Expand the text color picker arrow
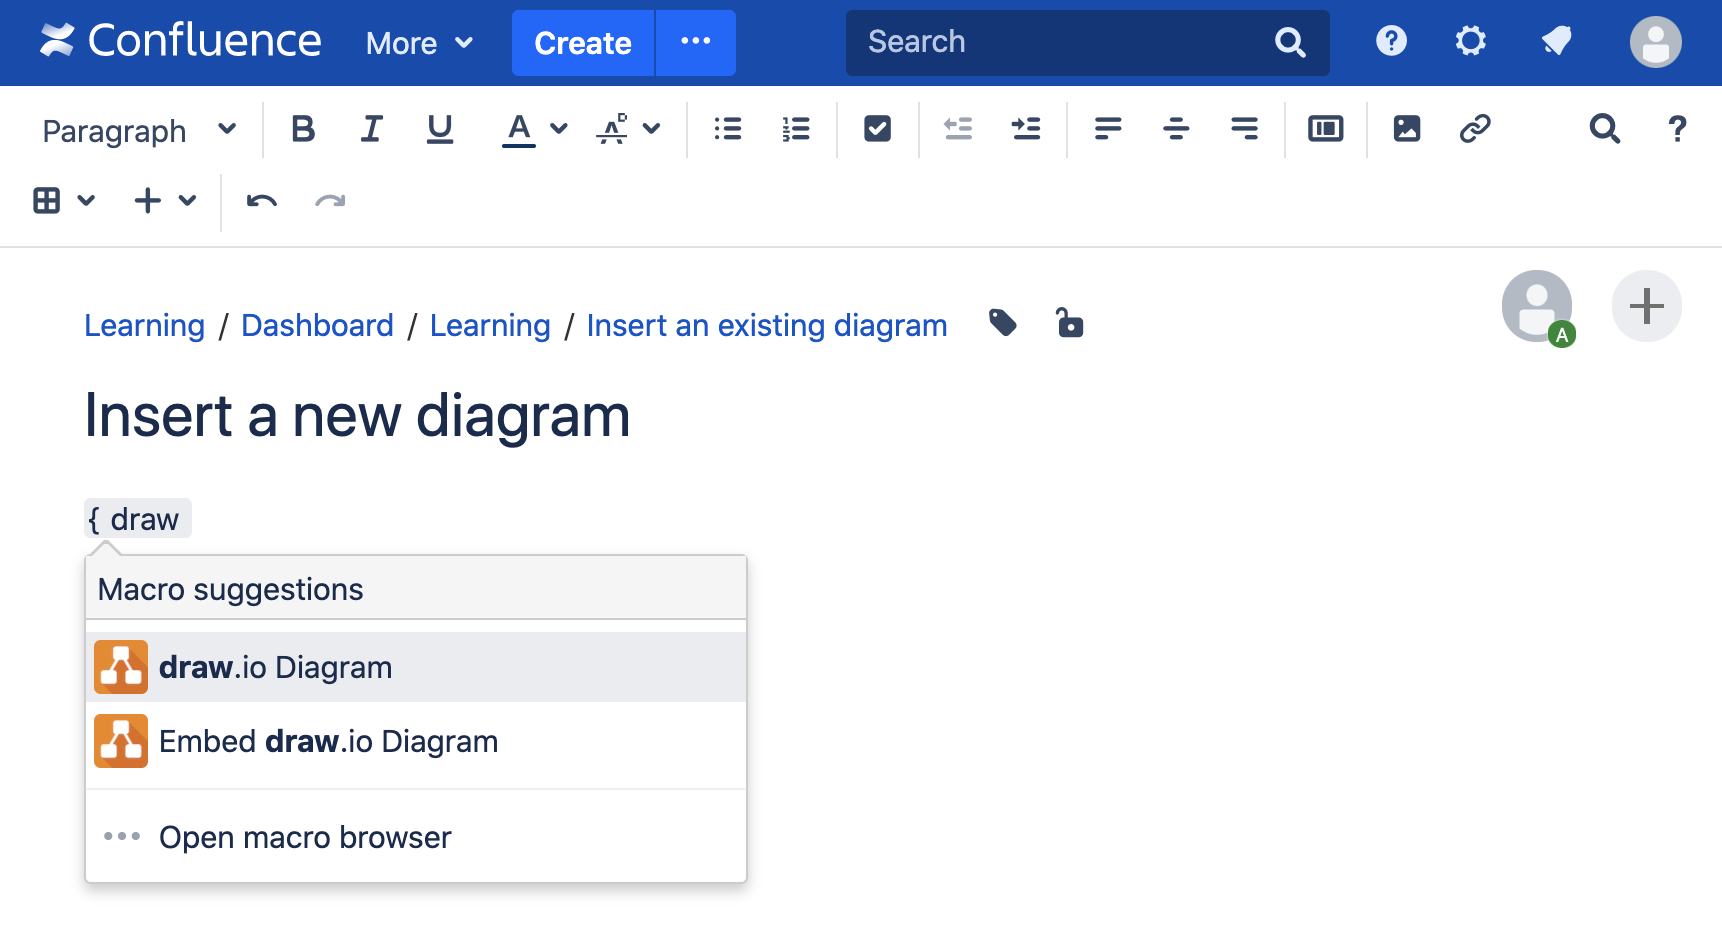The height and width of the screenshot is (938, 1722). (x=559, y=129)
